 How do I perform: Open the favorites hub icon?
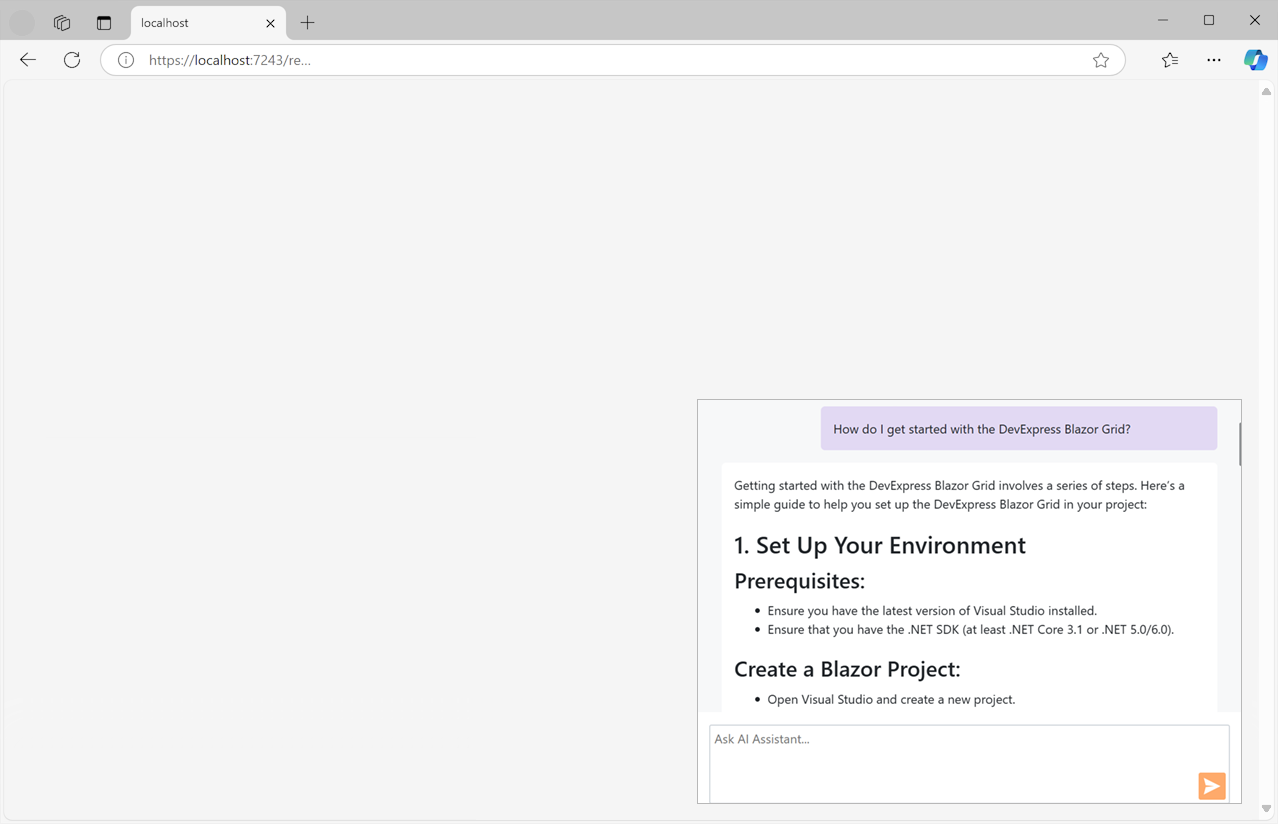(1169, 60)
